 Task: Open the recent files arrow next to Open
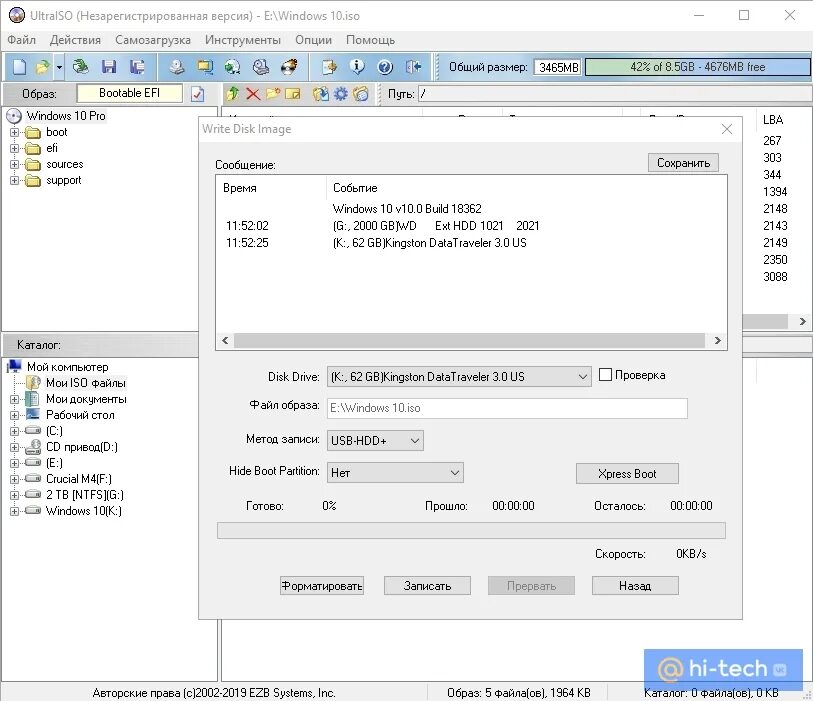pos(59,67)
